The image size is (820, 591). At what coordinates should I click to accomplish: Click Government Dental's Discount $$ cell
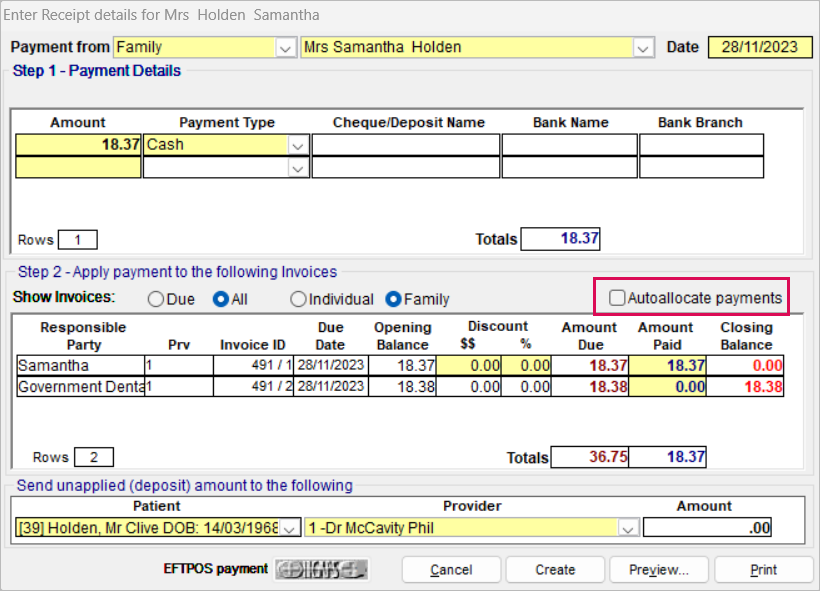(469, 387)
